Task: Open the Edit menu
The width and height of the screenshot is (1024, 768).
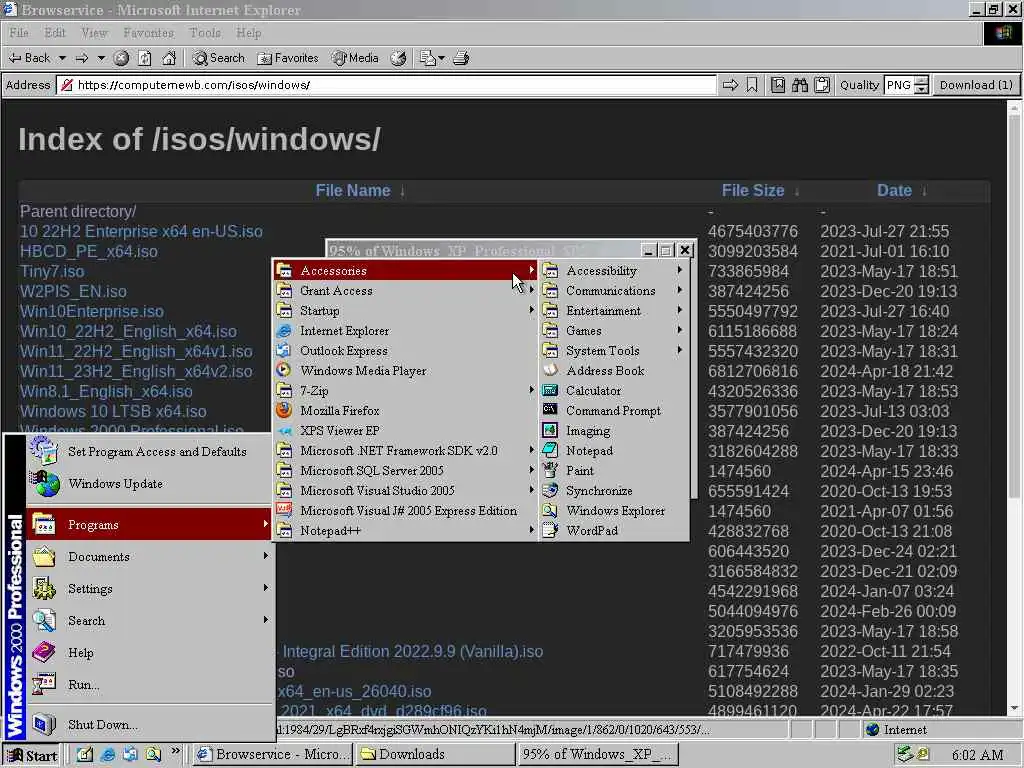Action: pos(55,33)
